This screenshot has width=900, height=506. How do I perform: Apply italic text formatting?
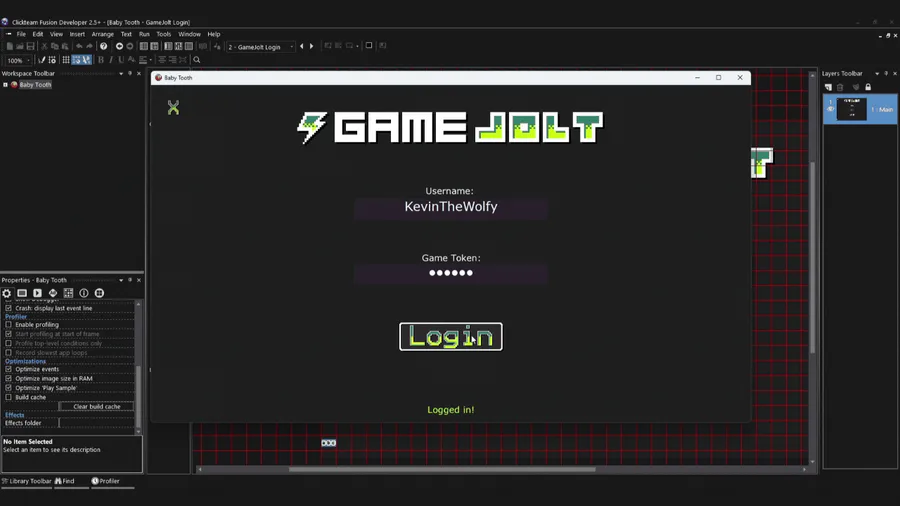coord(111,60)
